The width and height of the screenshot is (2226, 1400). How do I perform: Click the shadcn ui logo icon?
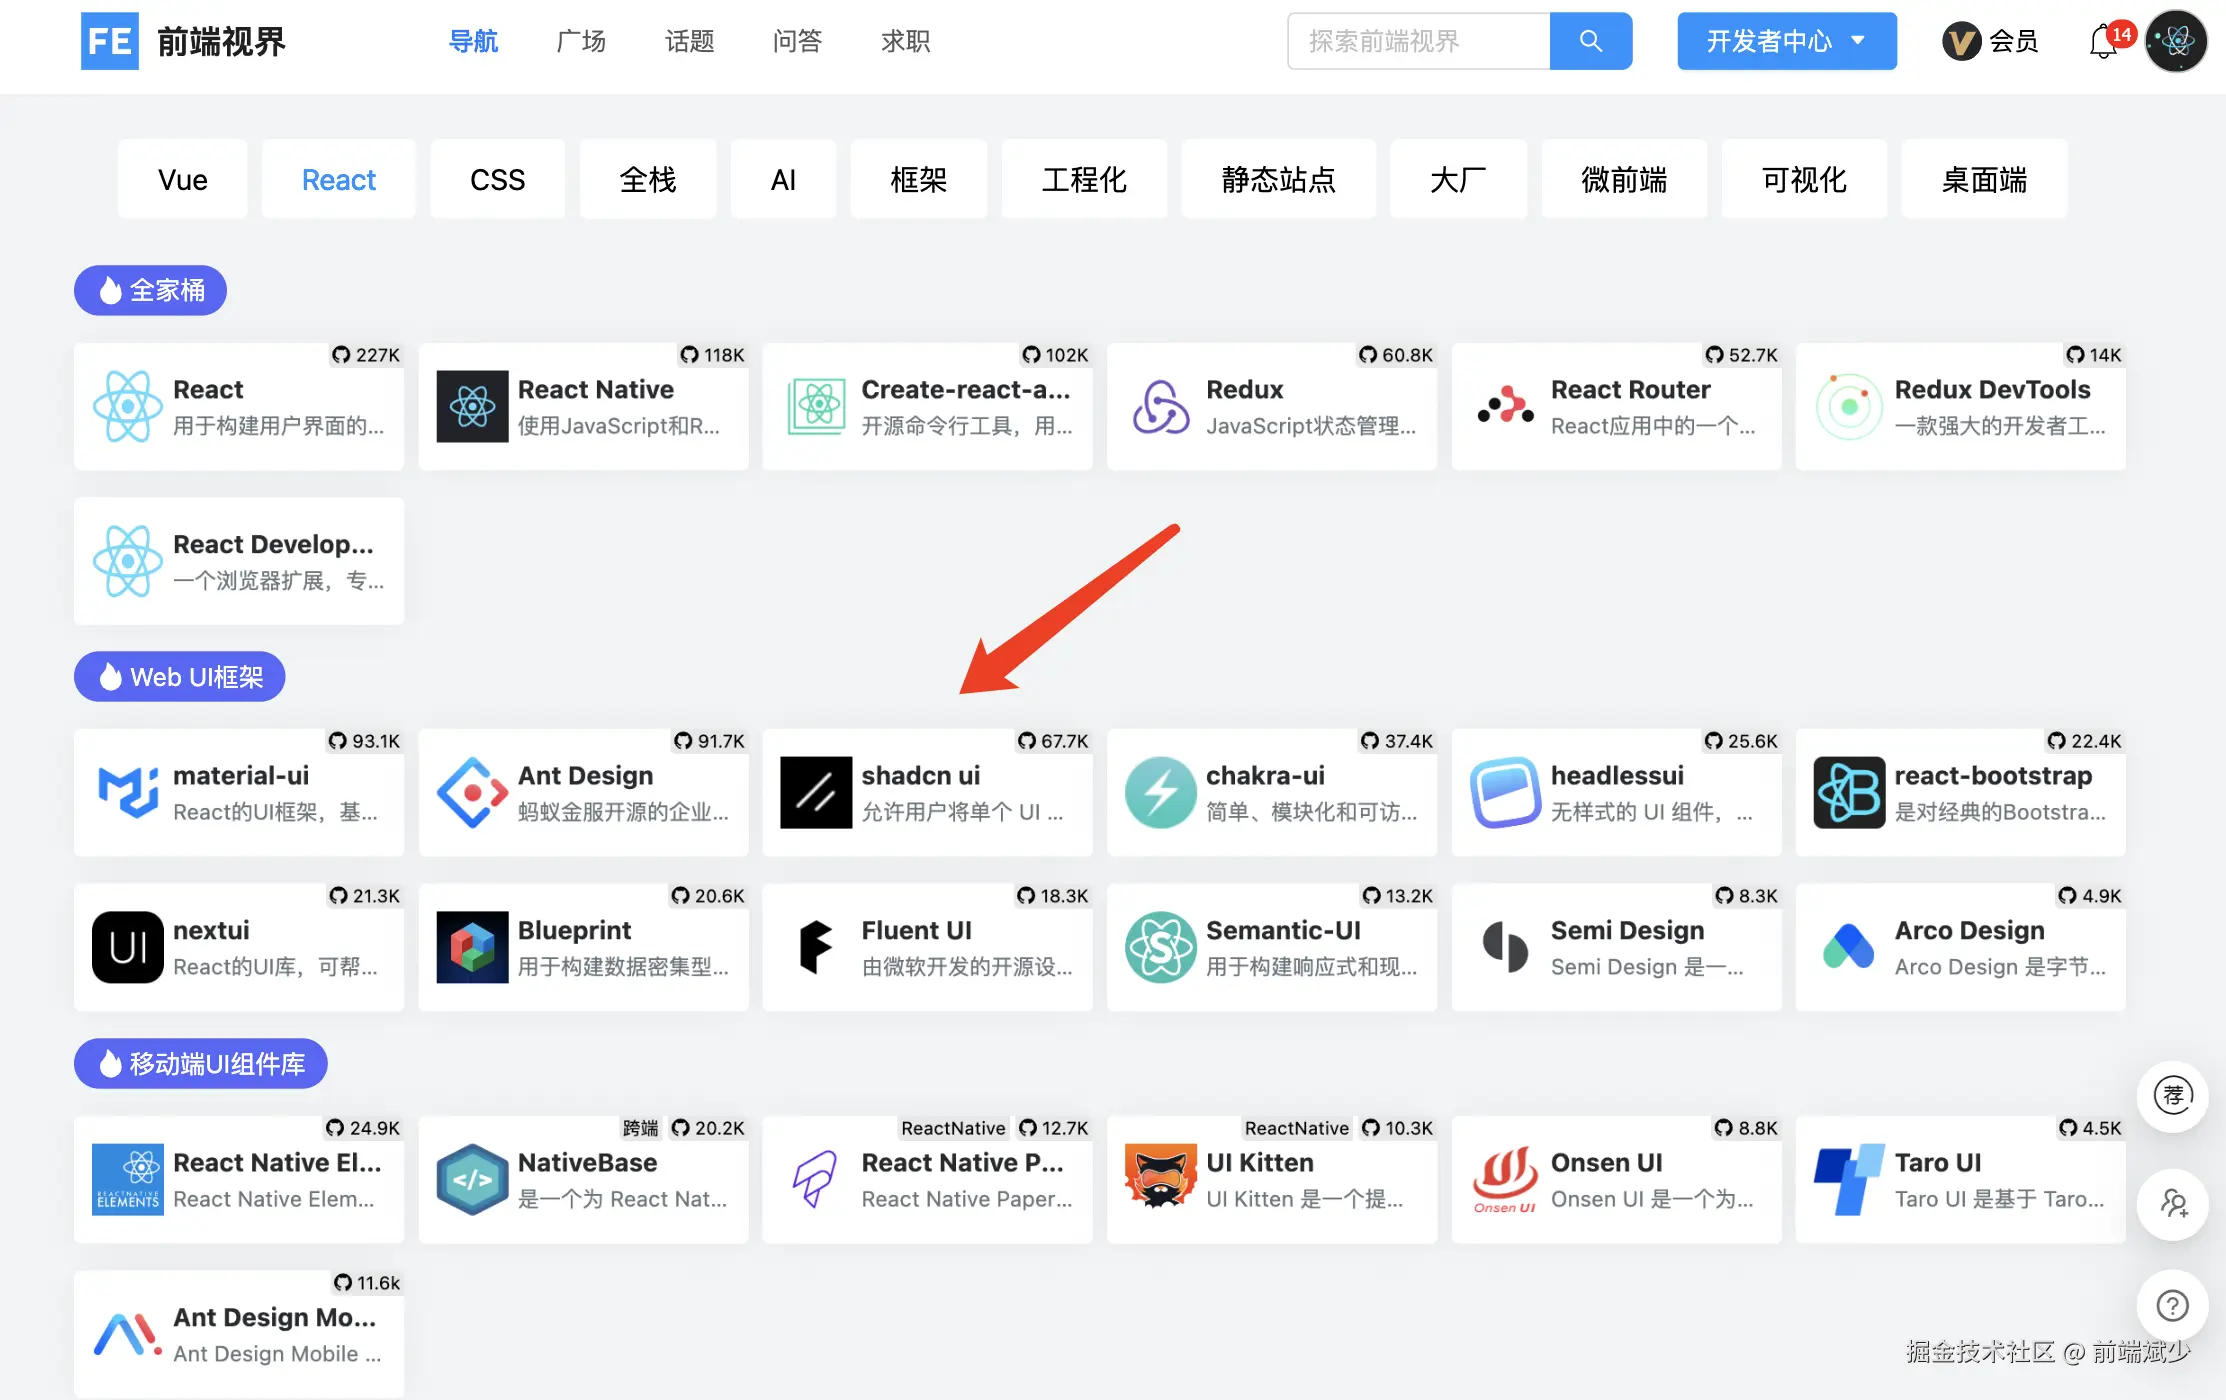click(x=816, y=792)
